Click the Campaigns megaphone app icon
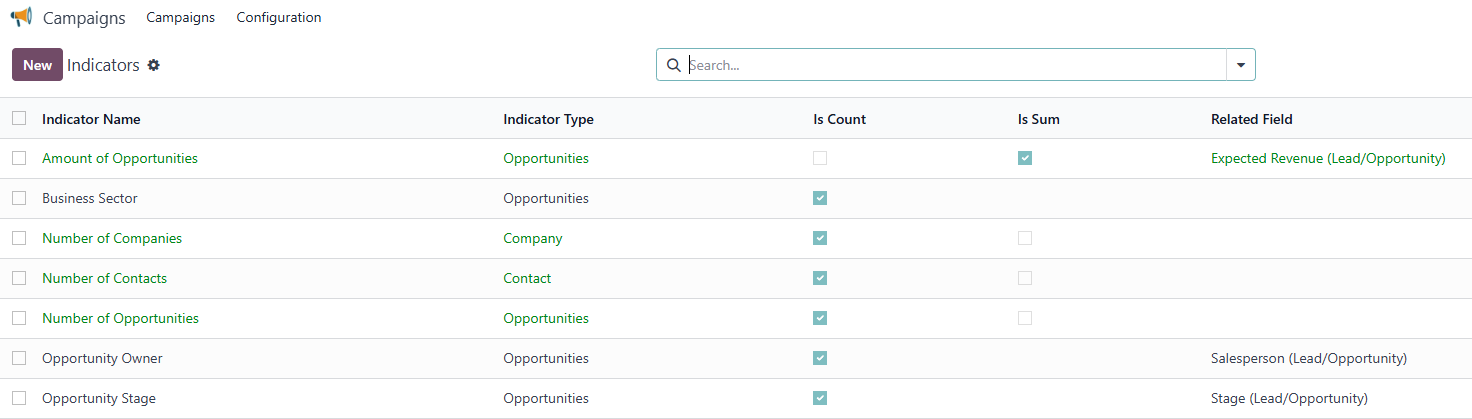The height and width of the screenshot is (419, 1472). click(21, 17)
